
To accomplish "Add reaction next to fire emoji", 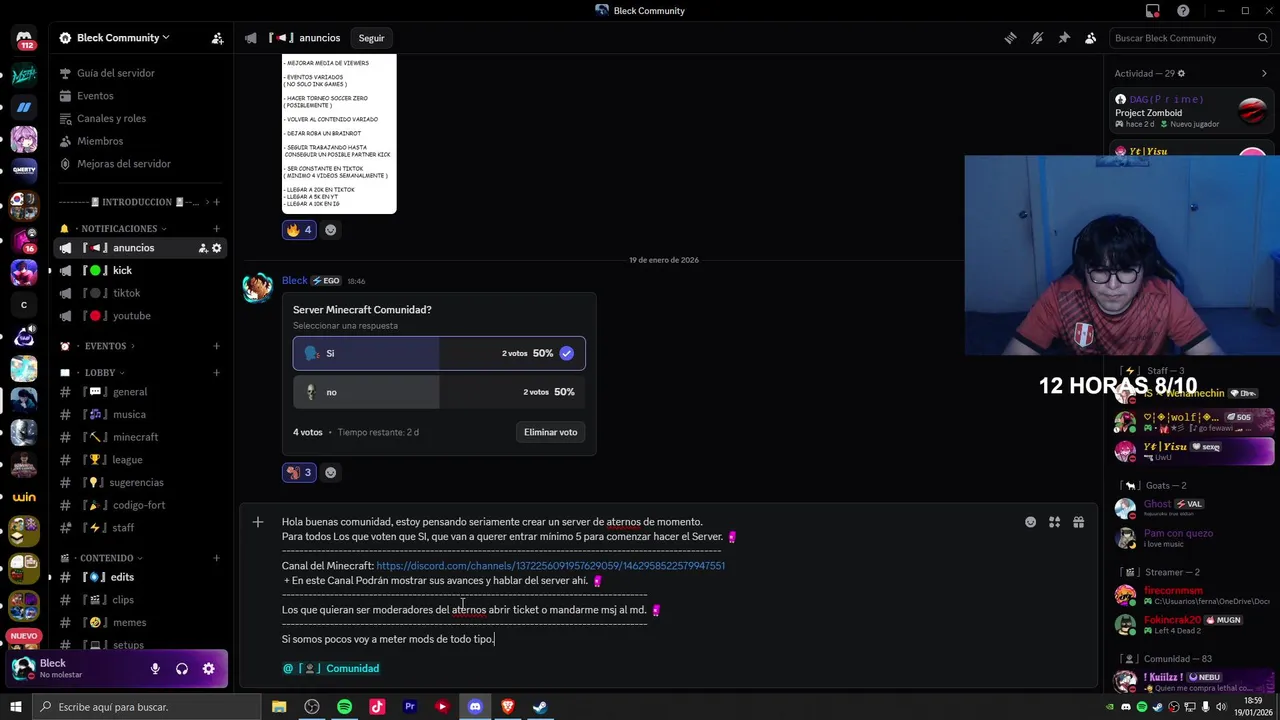I will click(330, 230).
